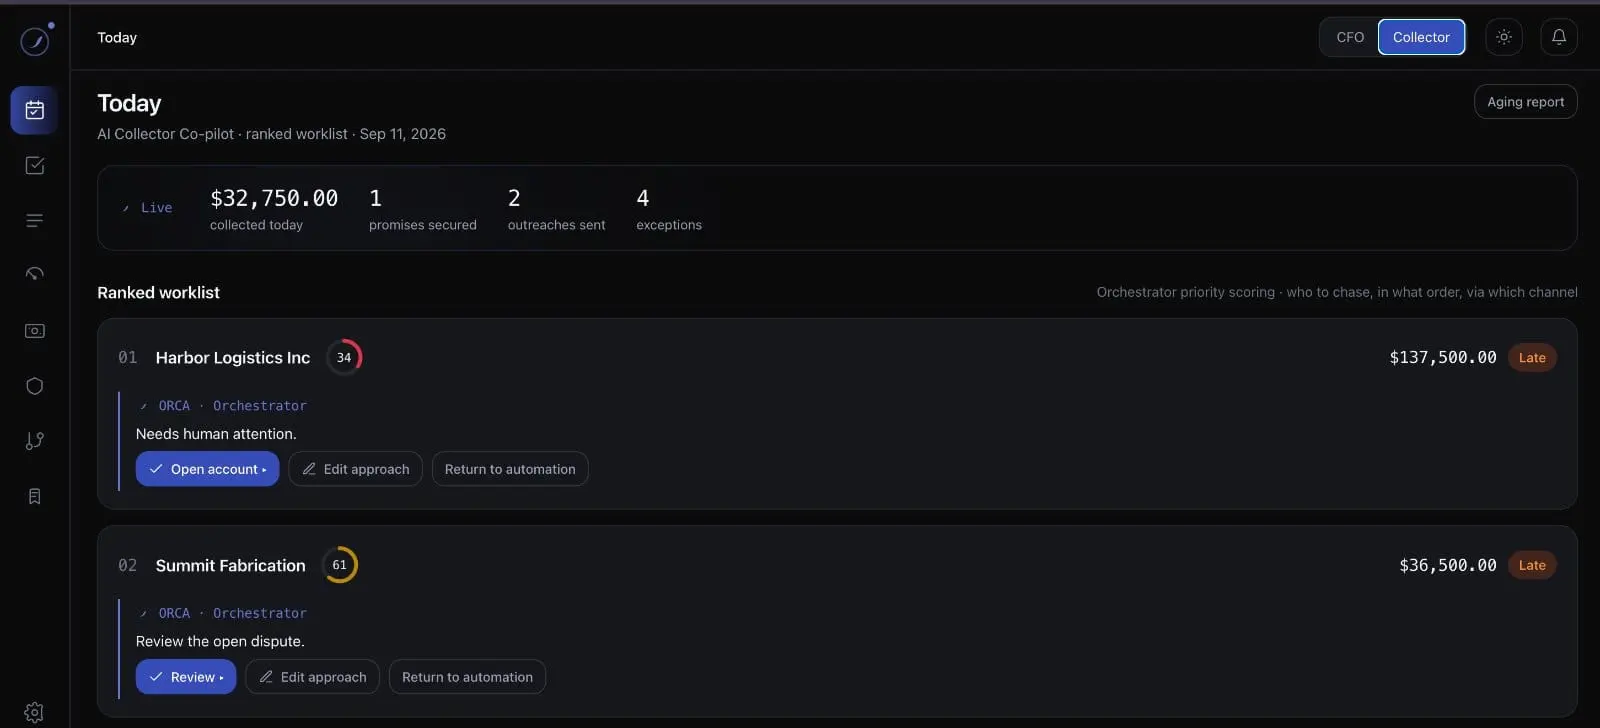Select the Summit Fabrication name
The height and width of the screenshot is (728, 1600).
[x=231, y=566]
